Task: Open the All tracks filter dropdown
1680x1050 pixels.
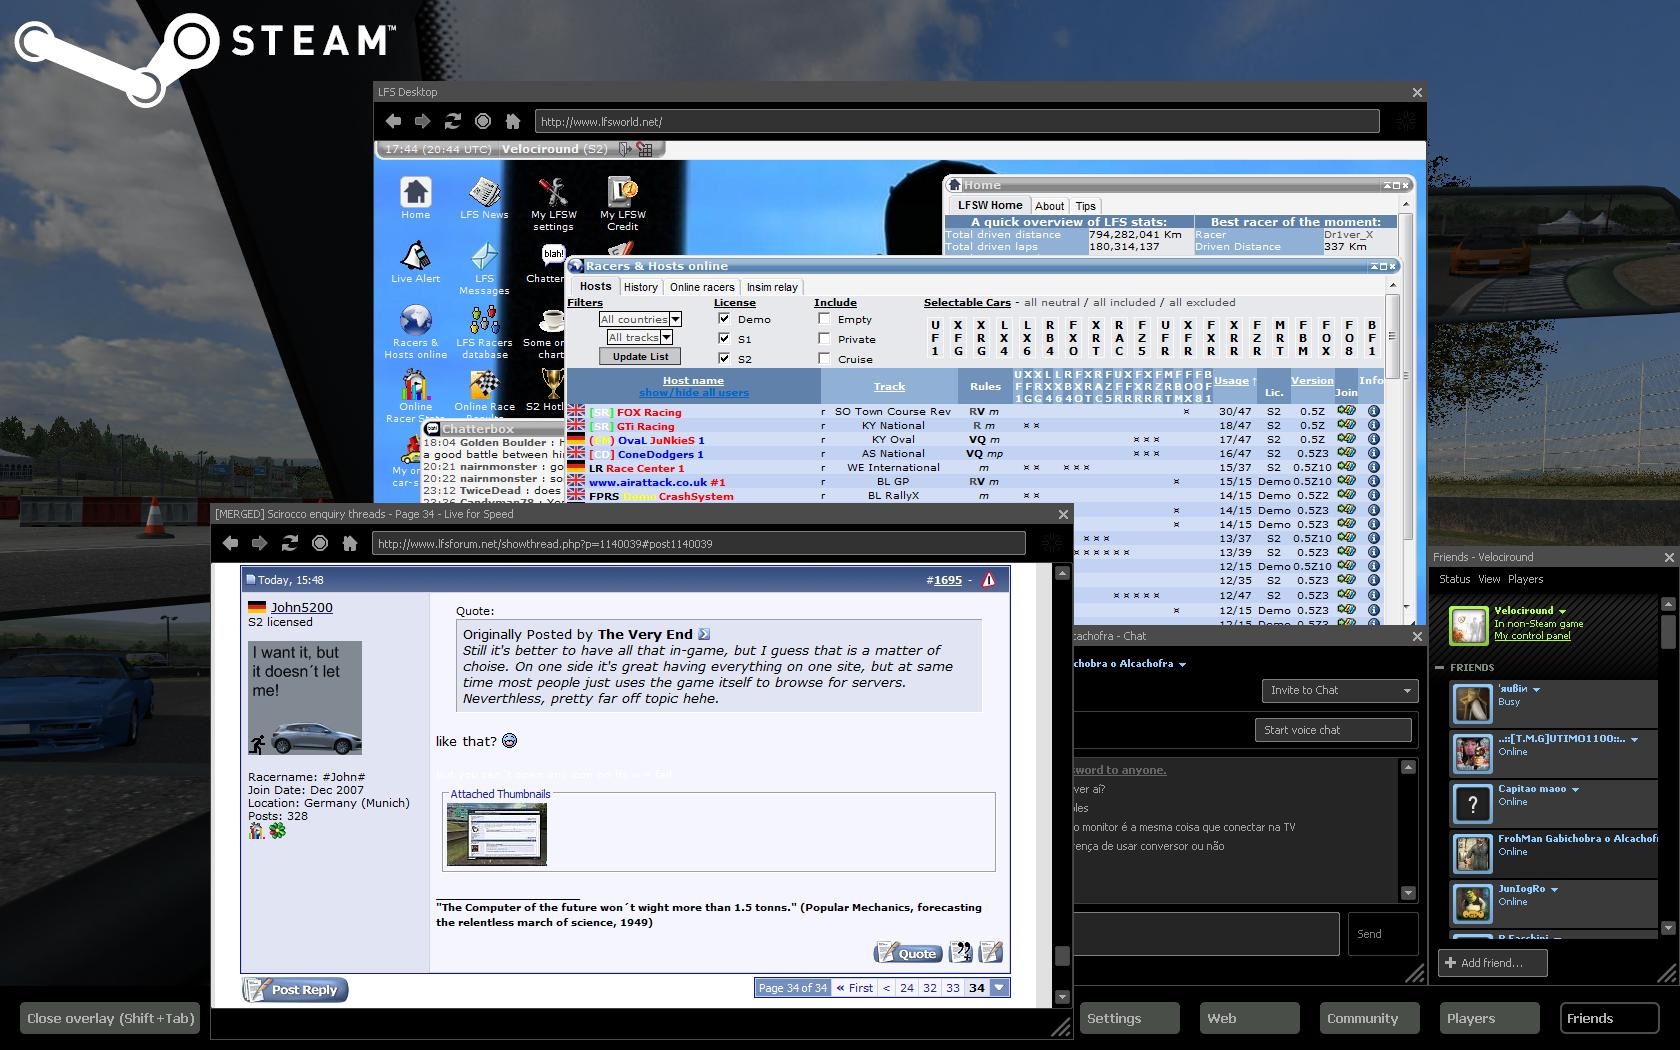Action: [x=640, y=337]
